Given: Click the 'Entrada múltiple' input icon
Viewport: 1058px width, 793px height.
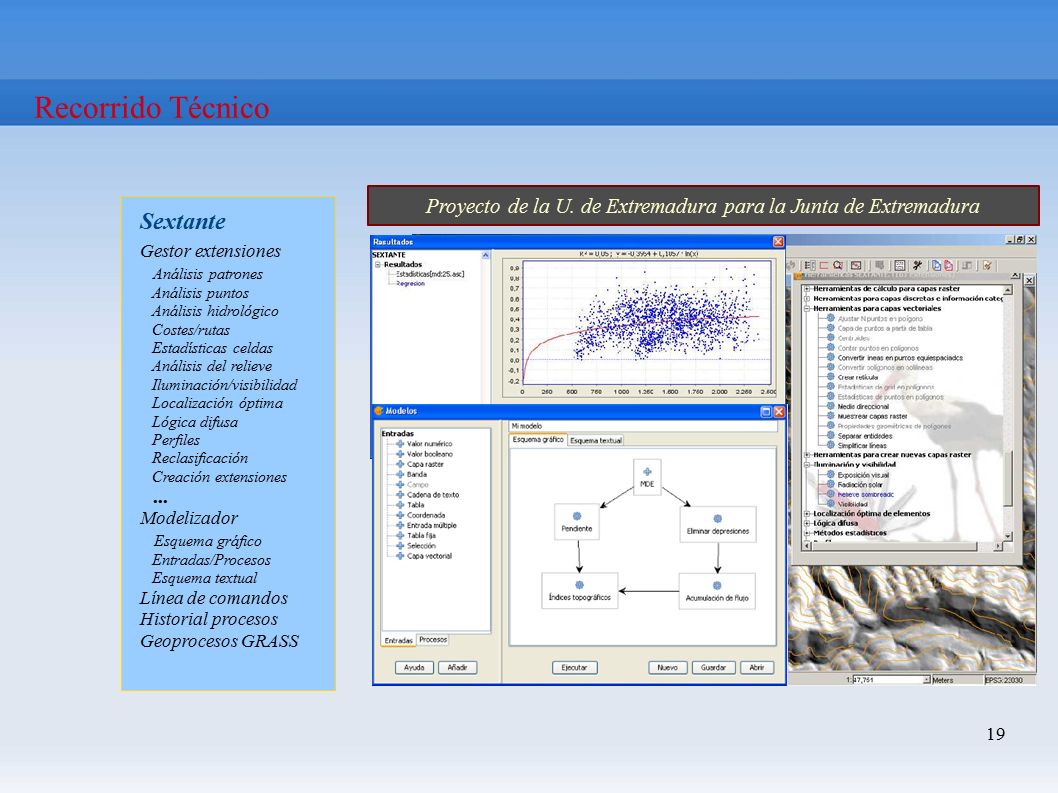Looking at the screenshot, I should pos(400,525).
